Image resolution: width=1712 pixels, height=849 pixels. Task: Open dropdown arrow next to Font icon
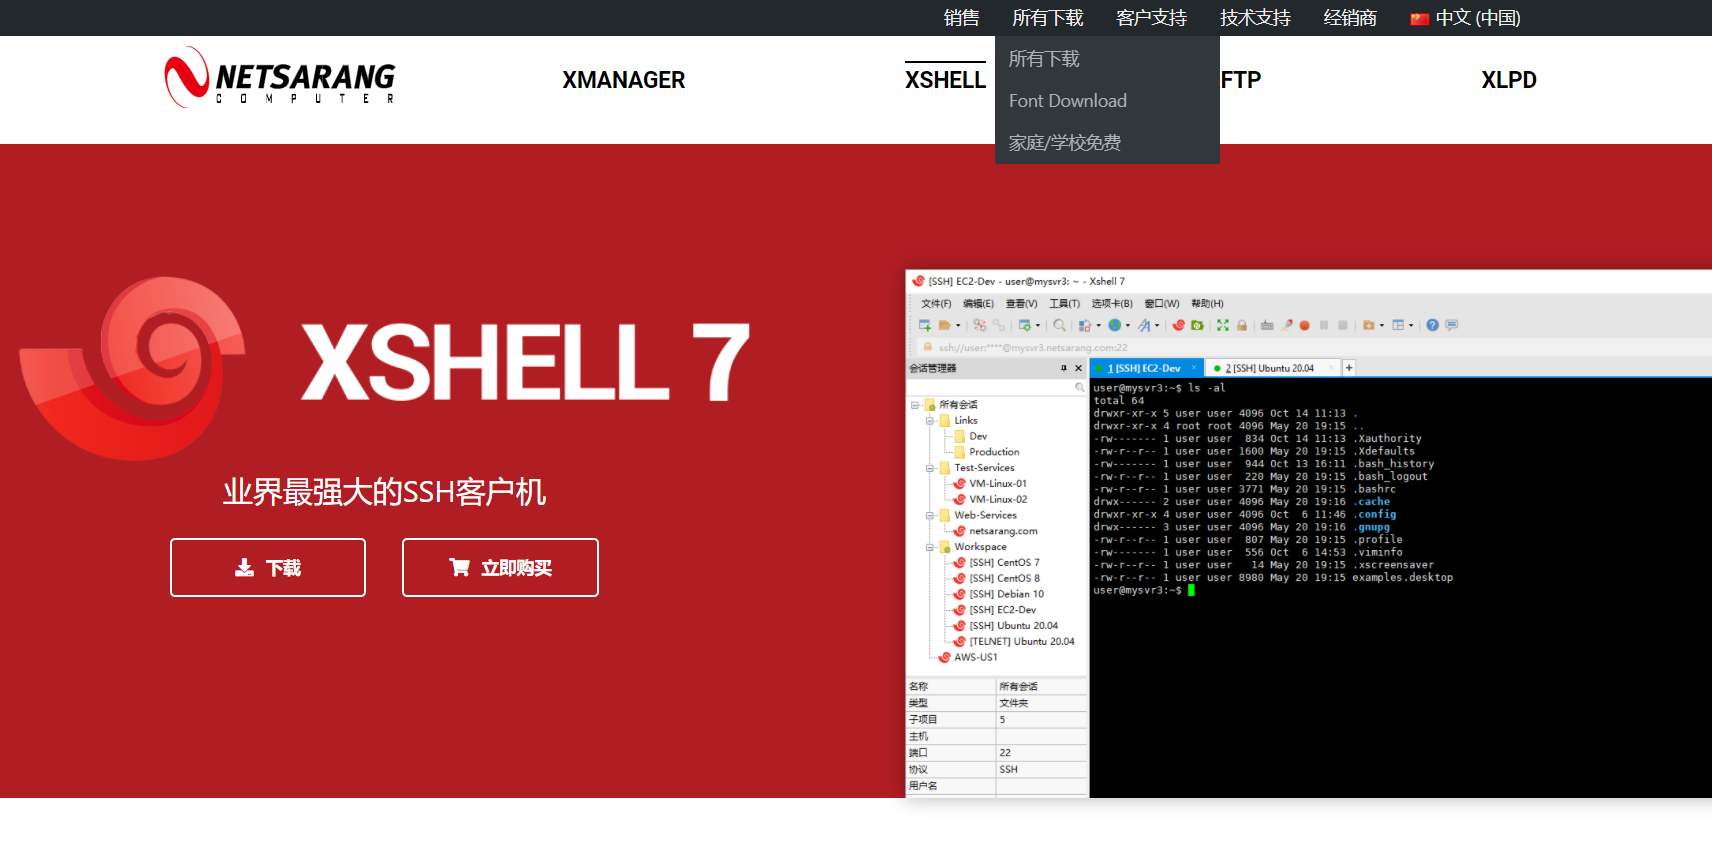[x=1157, y=325]
